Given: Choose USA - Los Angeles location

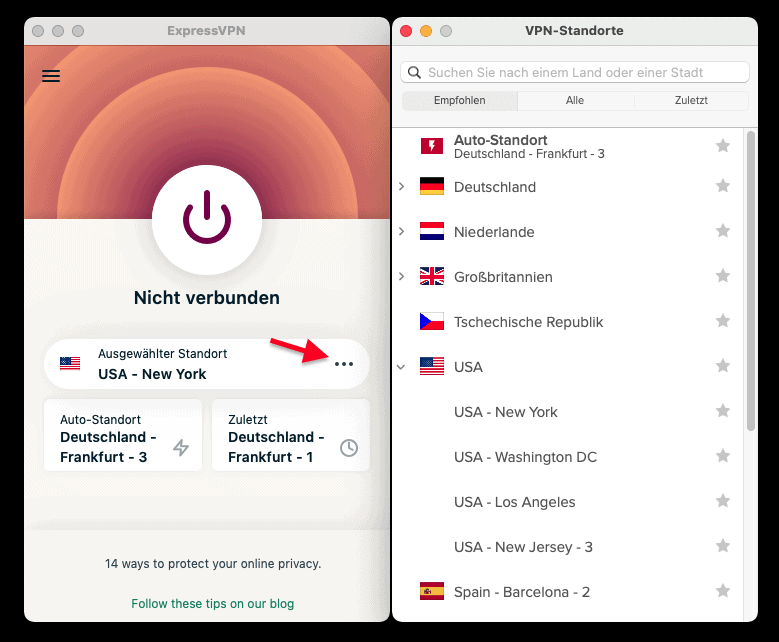Looking at the screenshot, I should [x=569, y=502].
